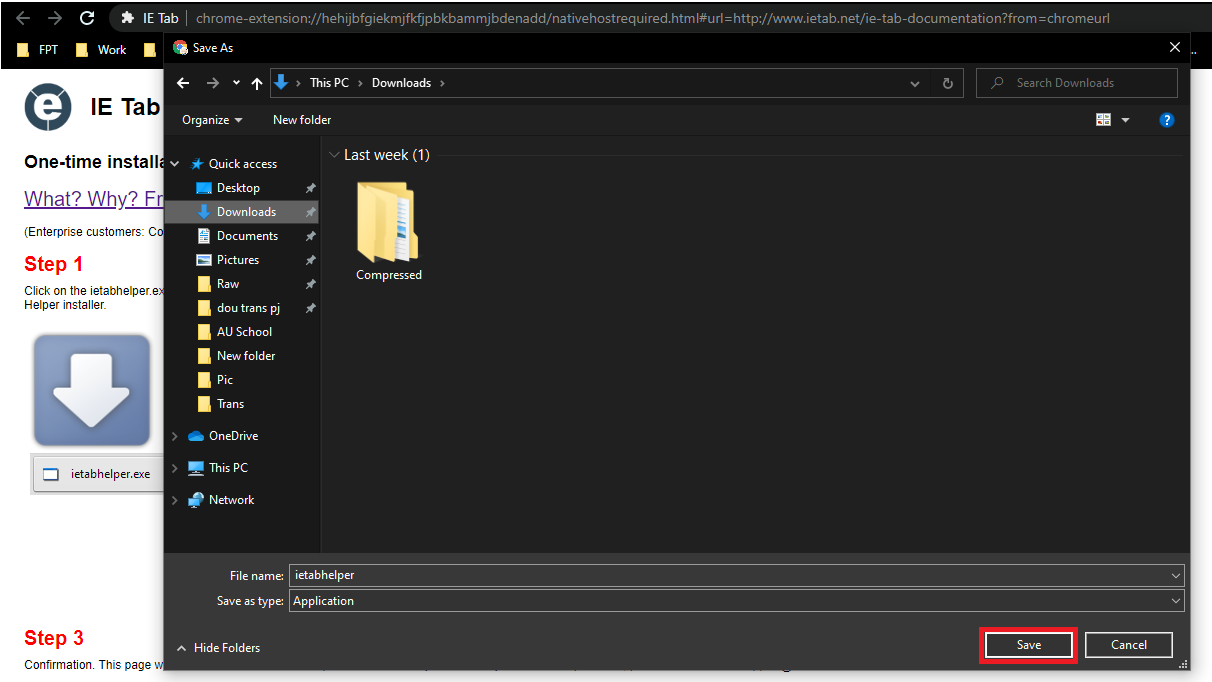This screenshot has height=682, width=1212.
Task: Select Network in navigation pane
Action: tap(231, 500)
